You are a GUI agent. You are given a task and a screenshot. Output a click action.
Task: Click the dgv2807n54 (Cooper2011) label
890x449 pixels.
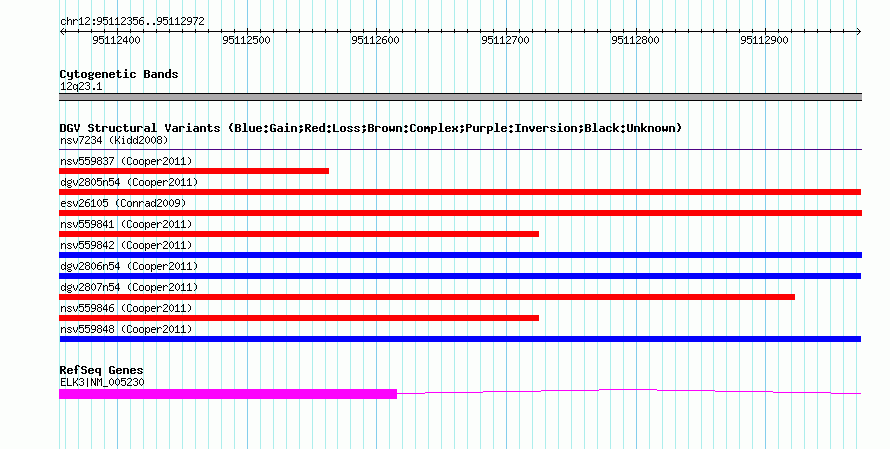pos(129,287)
